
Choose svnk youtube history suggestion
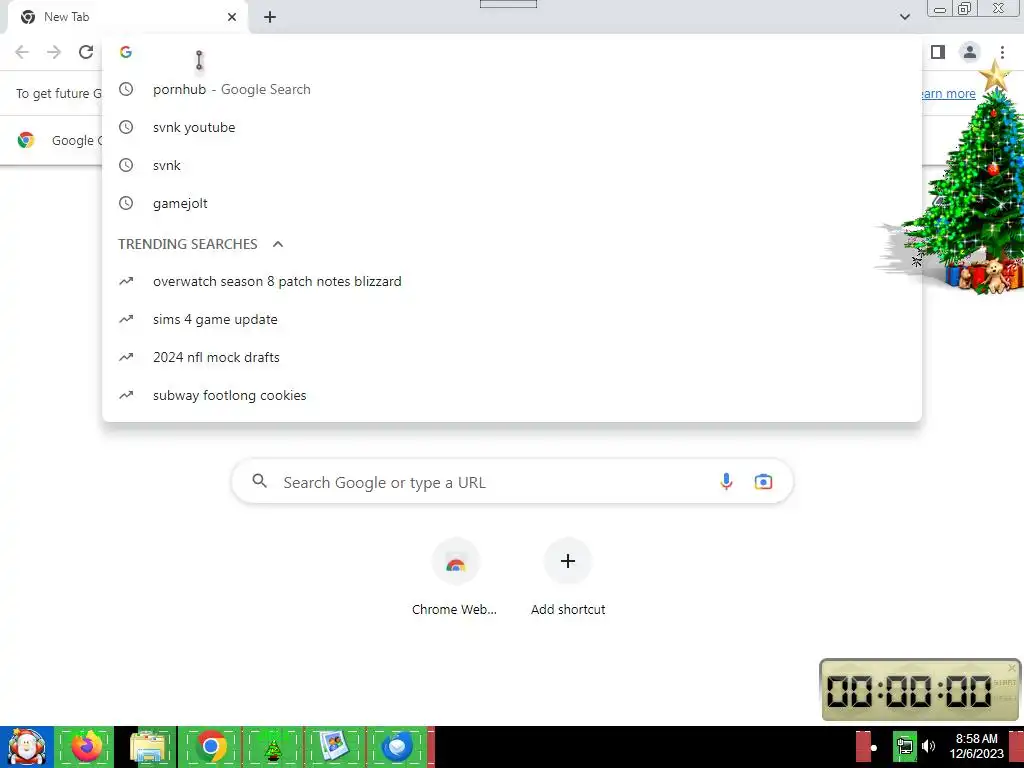(512, 127)
